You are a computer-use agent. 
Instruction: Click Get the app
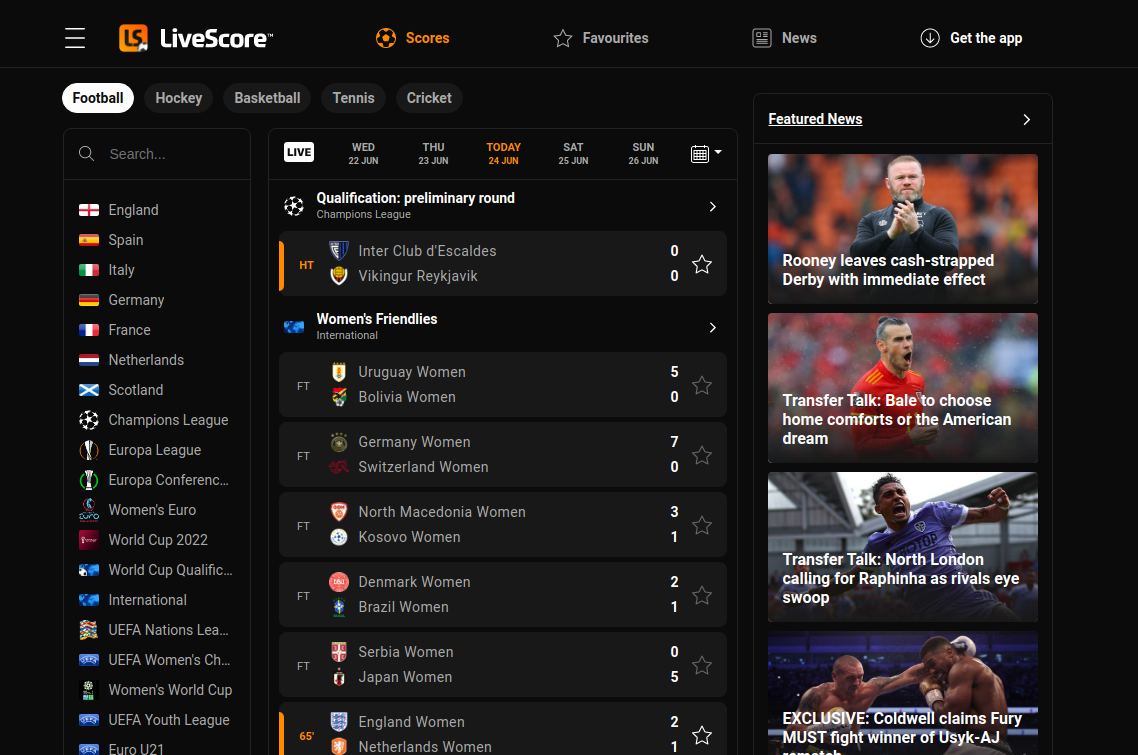971,38
